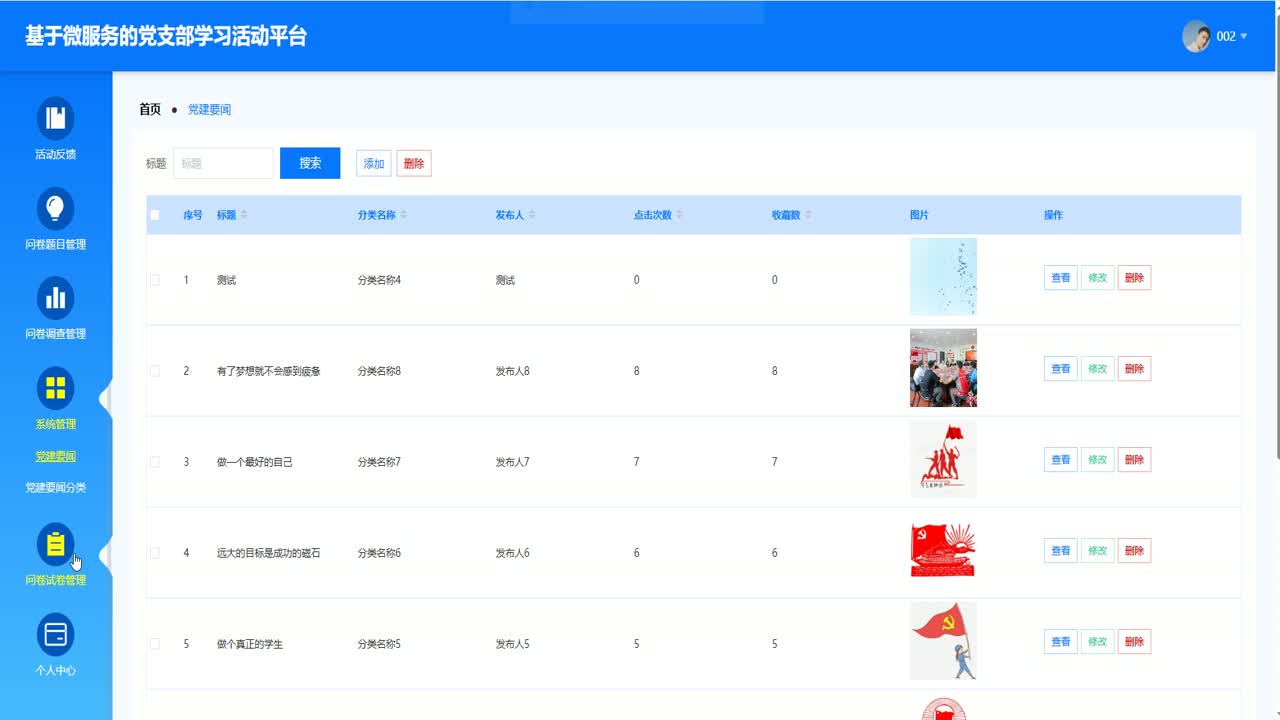This screenshot has width=1280, height=720.
Task: Click the 分类名称4 cell
Action: [x=379, y=280]
